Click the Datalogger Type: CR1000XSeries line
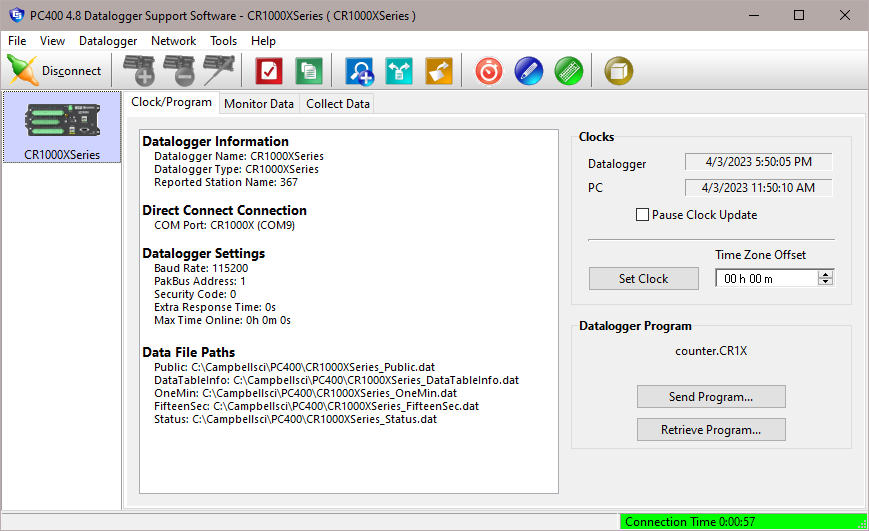 coord(236,169)
